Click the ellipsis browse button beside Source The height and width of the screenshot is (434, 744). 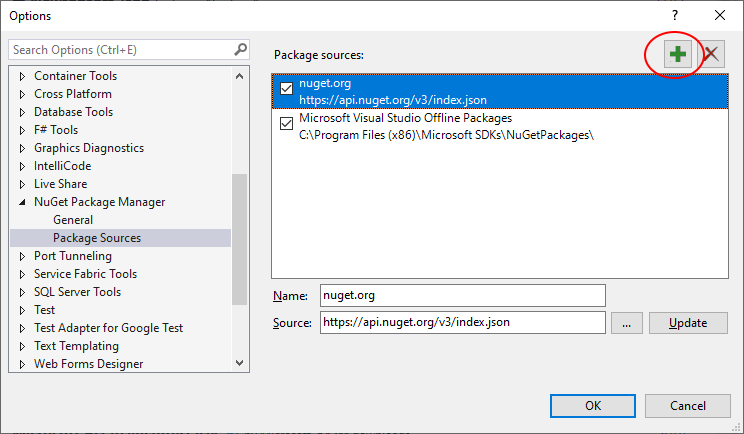pos(625,323)
